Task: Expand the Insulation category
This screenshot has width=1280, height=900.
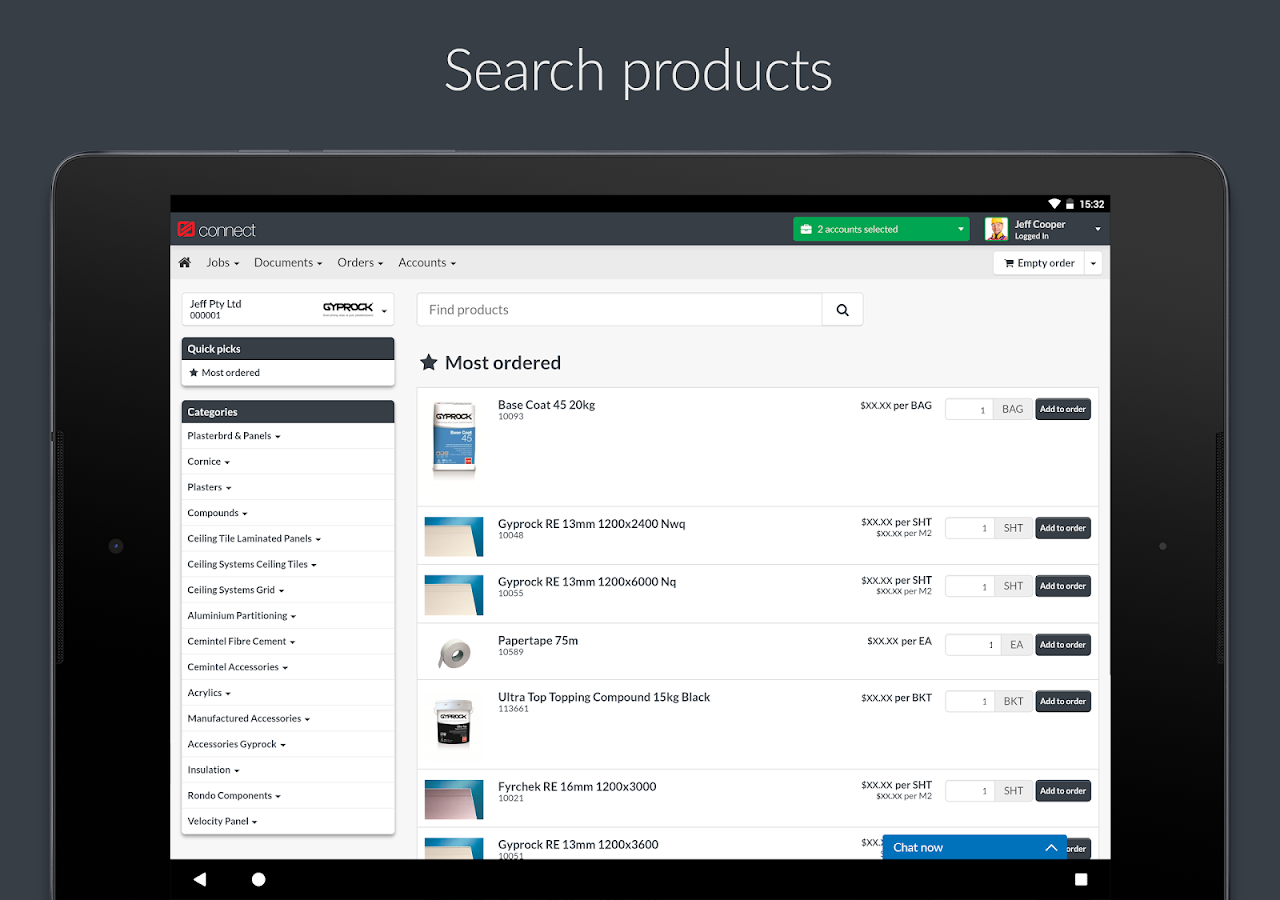Action: (x=288, y=770)
